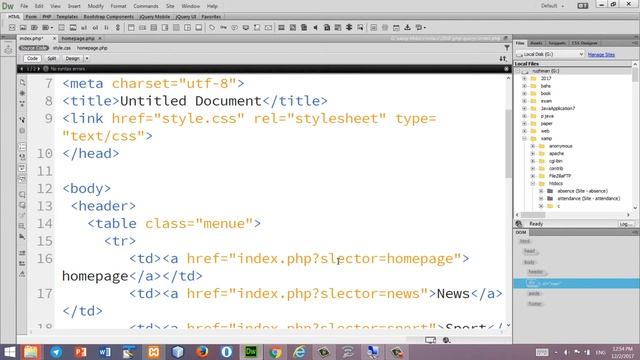Click the file sync arrows icon near Design

[x=503, y=59]
